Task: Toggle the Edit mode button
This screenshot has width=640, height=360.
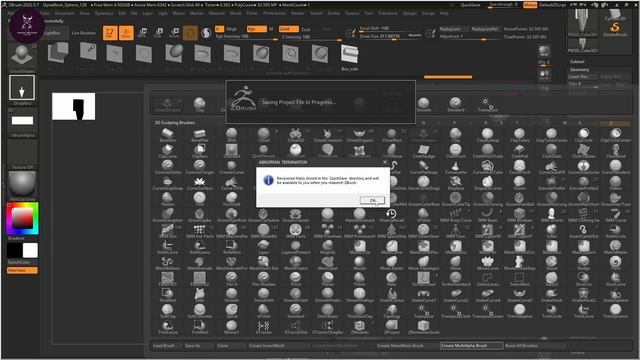Action: tap(110, 33)
